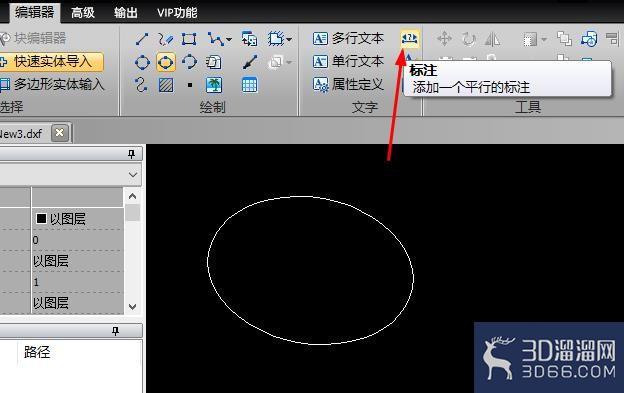Click the overlapping squares order icon
This screenshot has width=624, height=393.
pyautogui.click(x=564, y=39)
